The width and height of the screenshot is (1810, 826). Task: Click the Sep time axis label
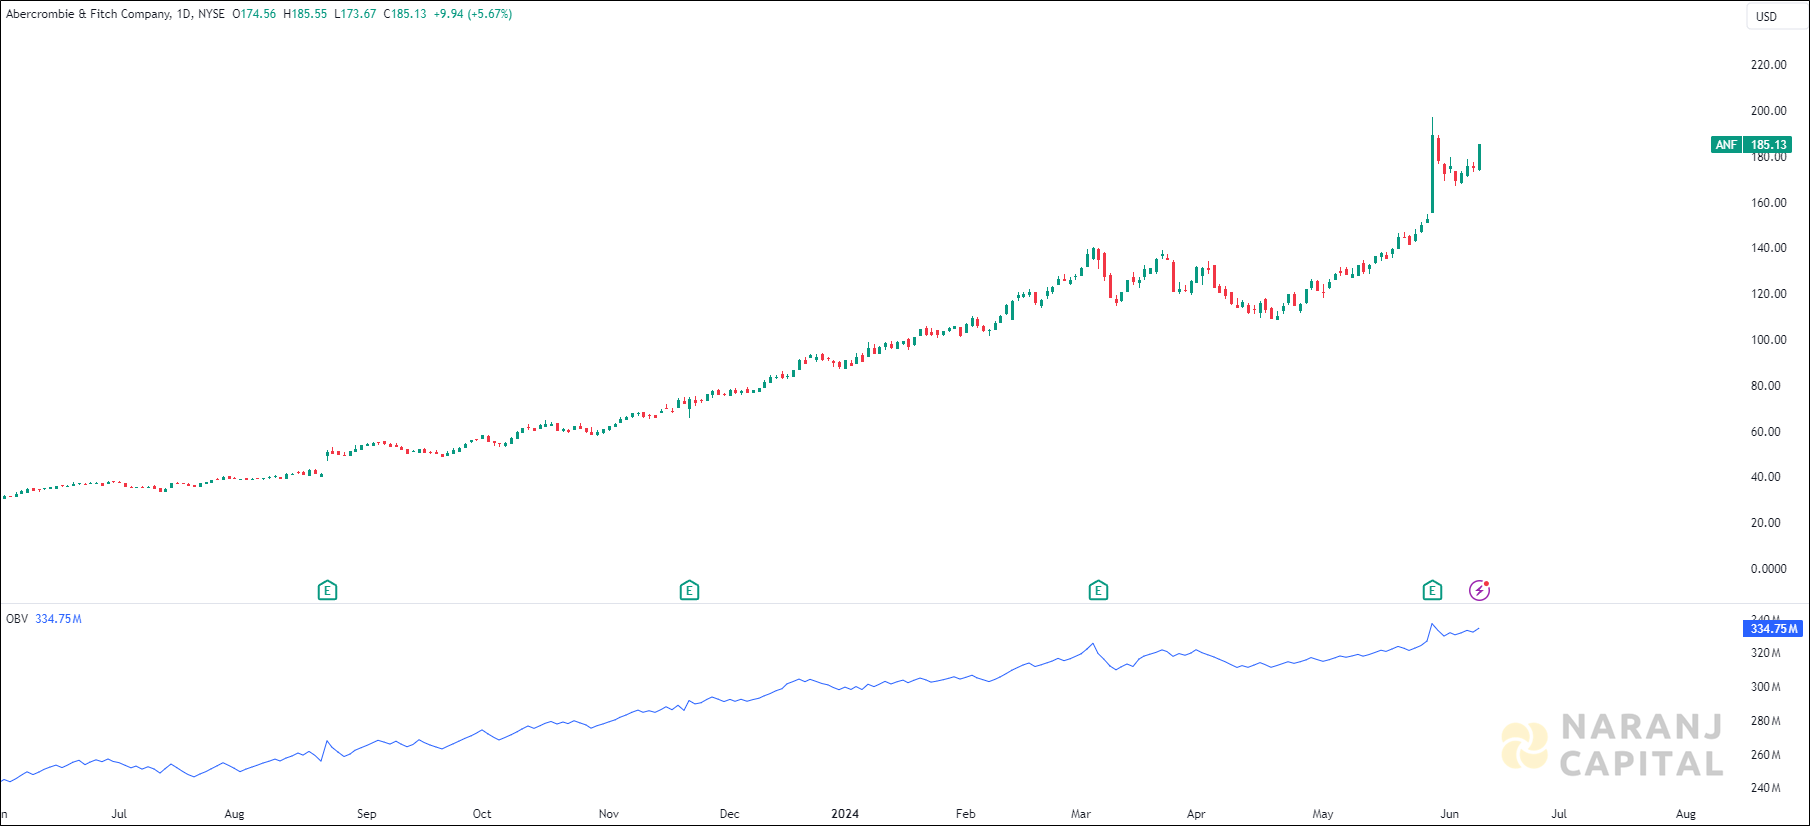[367, 814]
